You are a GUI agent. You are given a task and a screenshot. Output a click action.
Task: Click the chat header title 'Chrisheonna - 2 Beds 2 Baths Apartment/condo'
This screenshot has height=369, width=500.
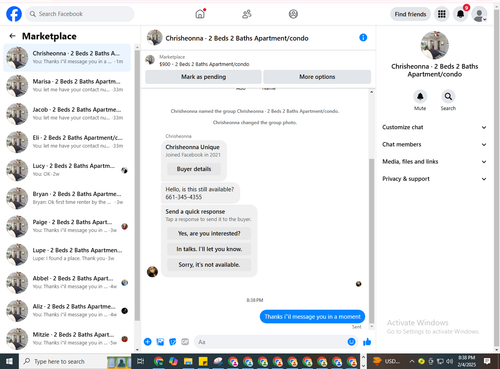click(237, 38)
